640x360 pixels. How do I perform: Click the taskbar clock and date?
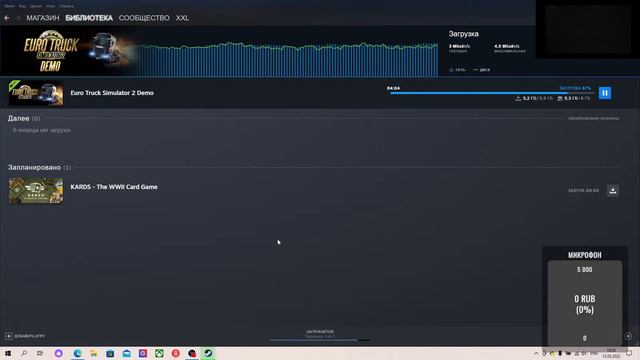pyautogui.click(x=611, y=353)
